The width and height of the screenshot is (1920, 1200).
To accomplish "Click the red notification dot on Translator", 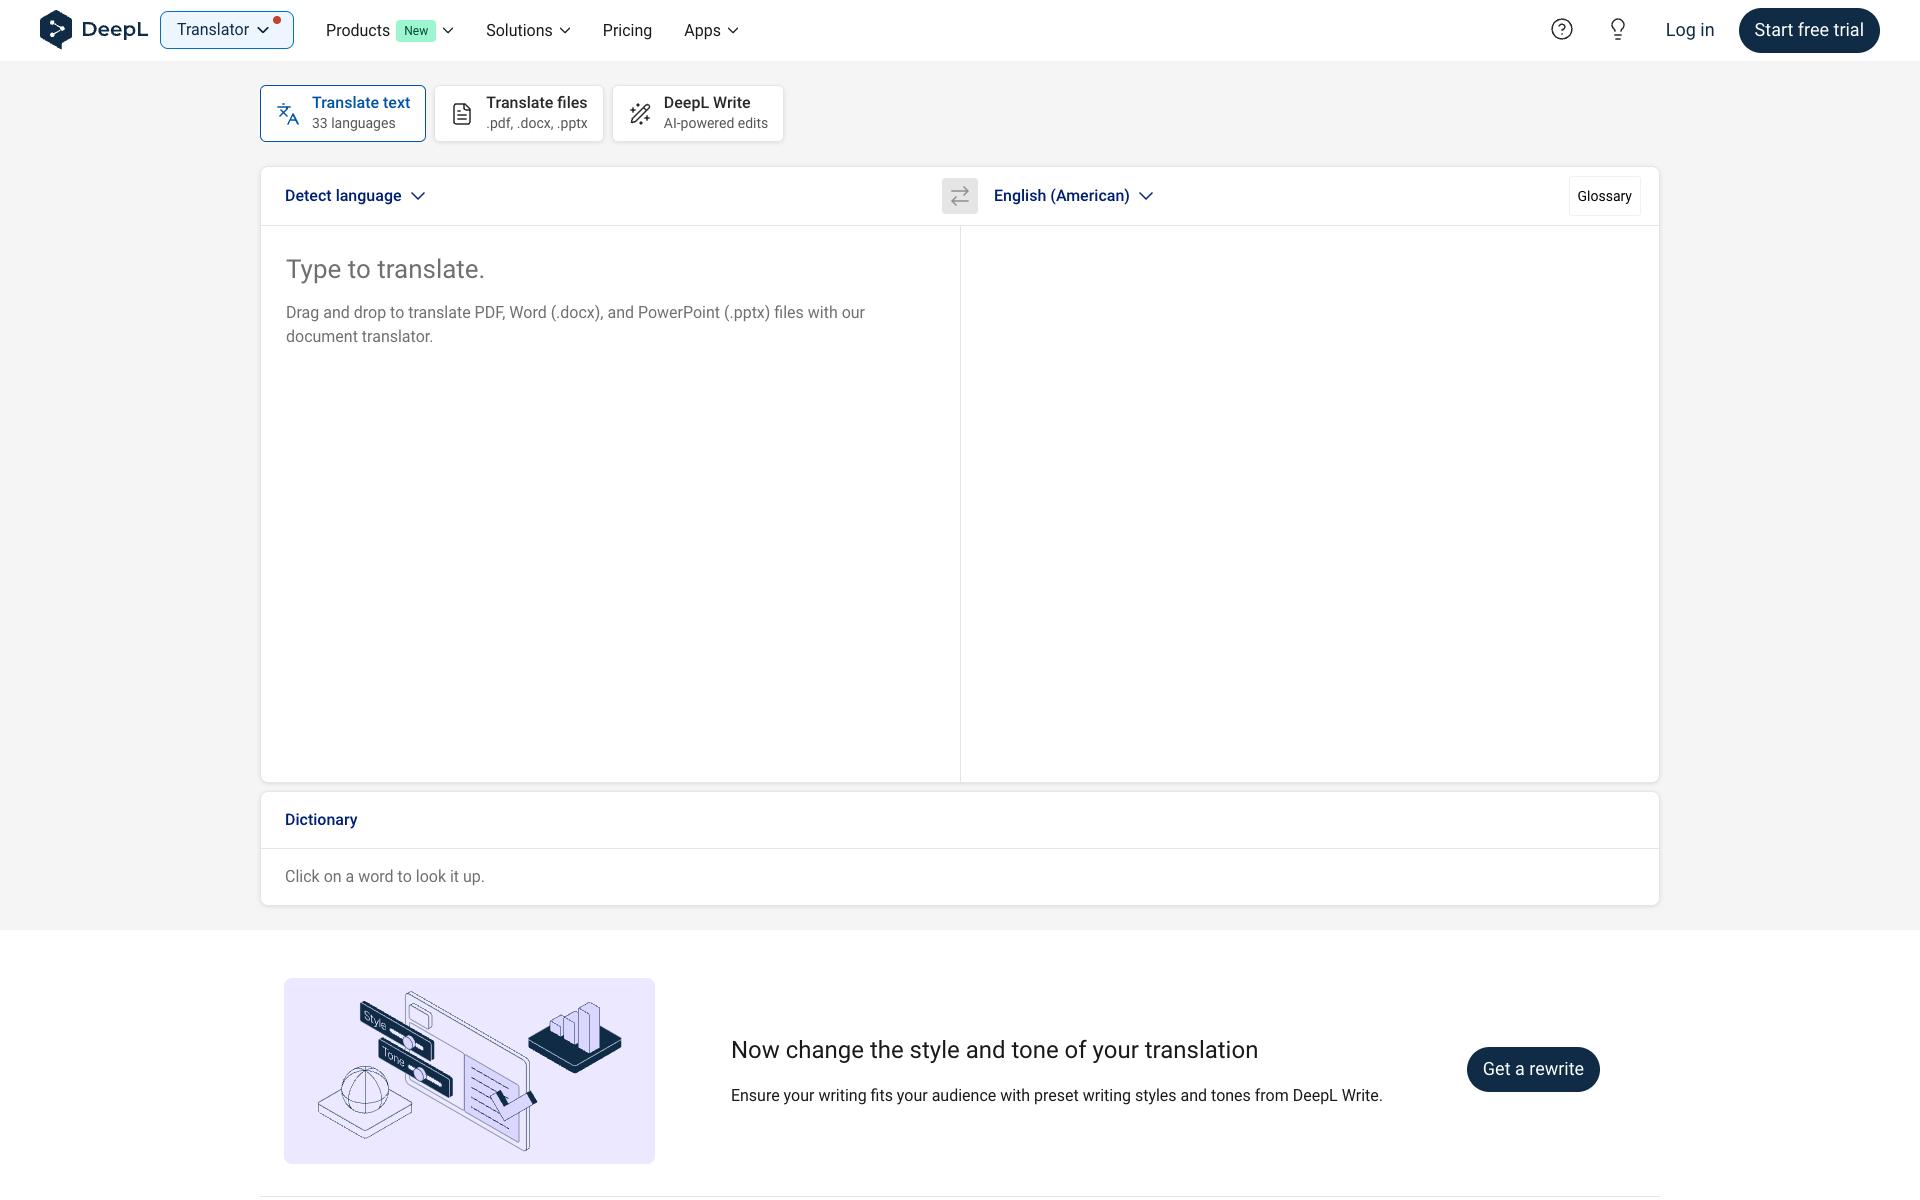I will coord(277,20).
